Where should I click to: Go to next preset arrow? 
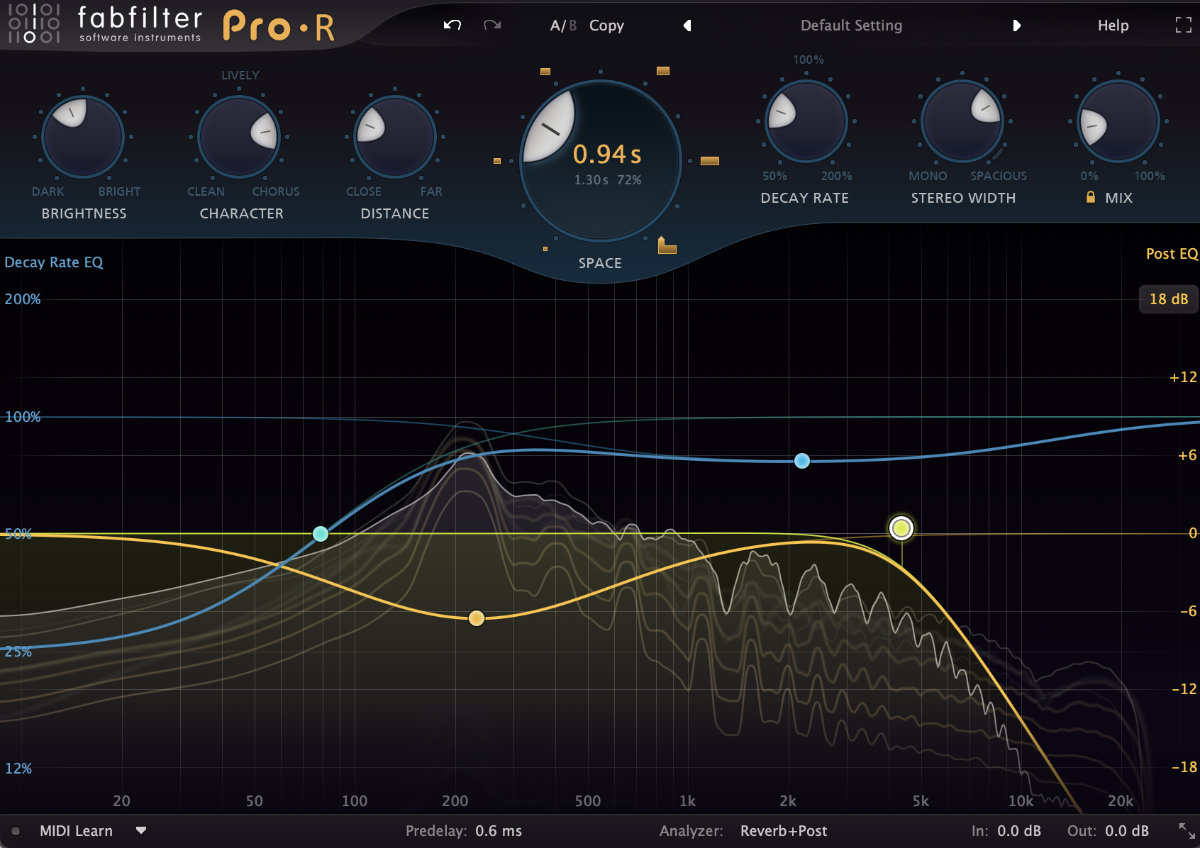coord(1016,26)
